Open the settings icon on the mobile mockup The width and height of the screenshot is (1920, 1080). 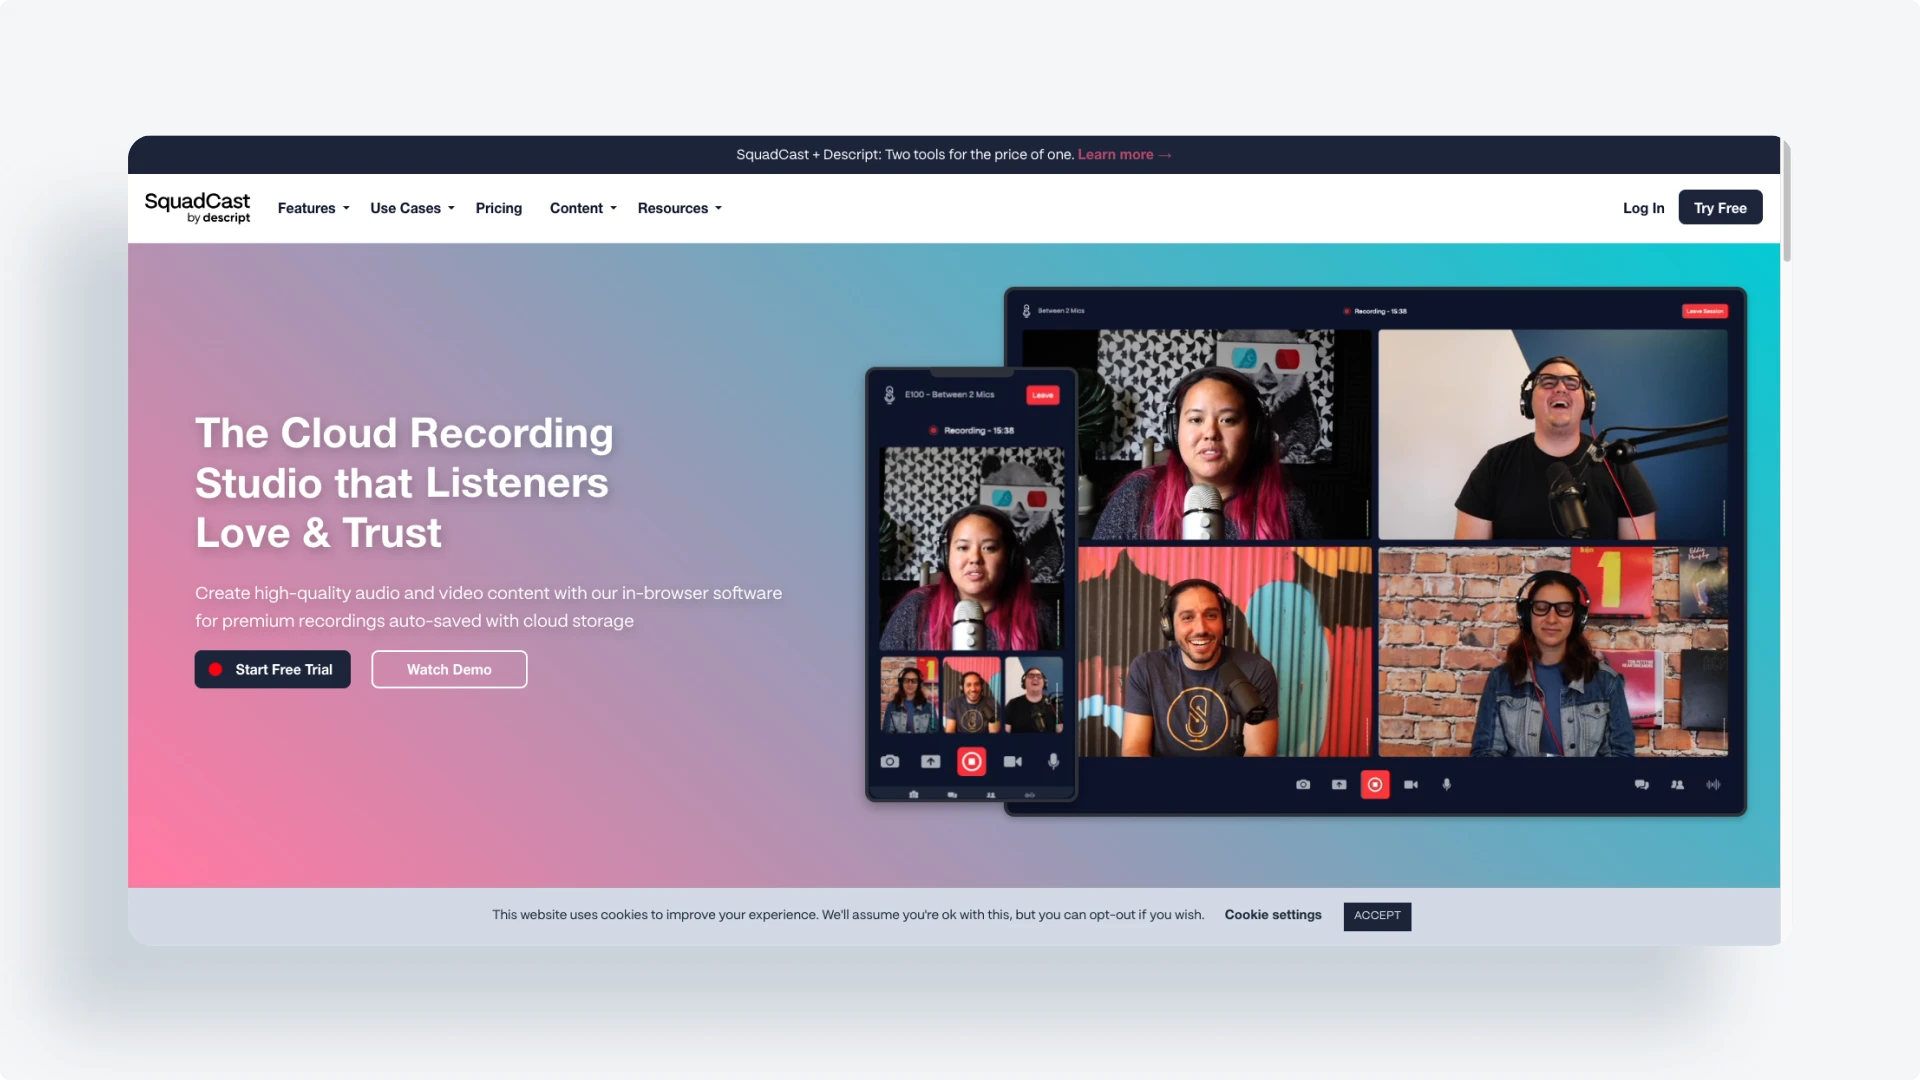click(914, 794)
